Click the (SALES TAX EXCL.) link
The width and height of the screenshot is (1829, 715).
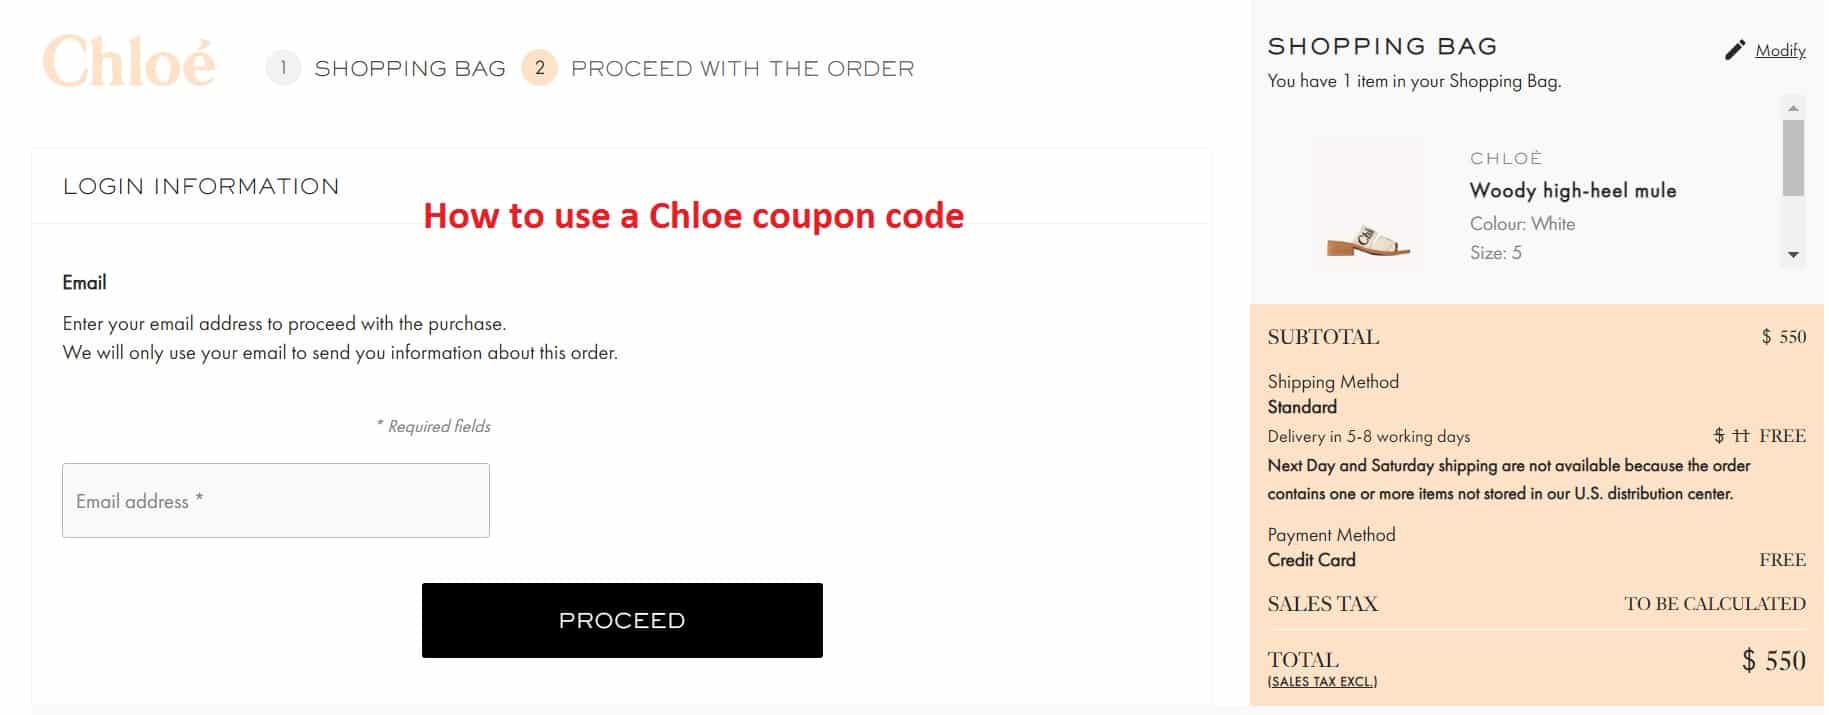pos(1322,680)
